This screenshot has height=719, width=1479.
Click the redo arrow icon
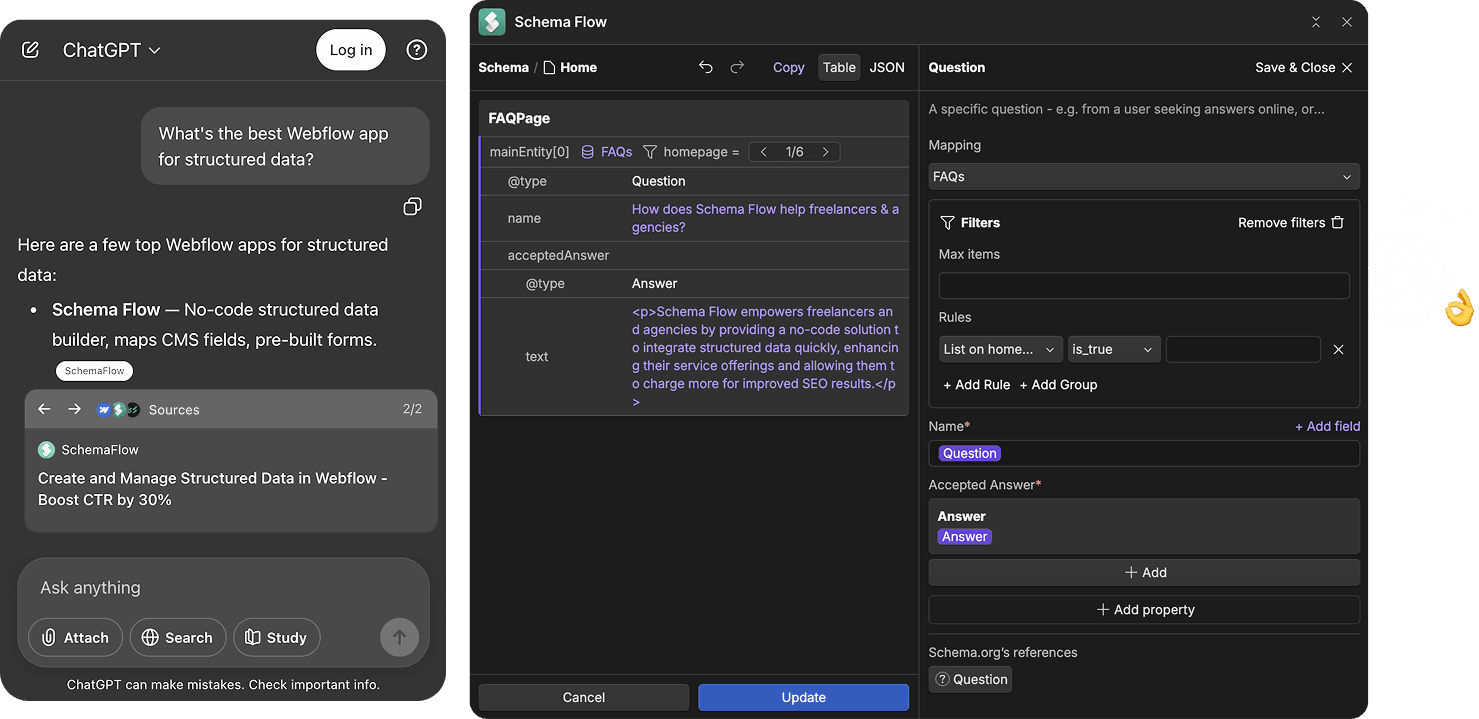click(x=737, y=67)
